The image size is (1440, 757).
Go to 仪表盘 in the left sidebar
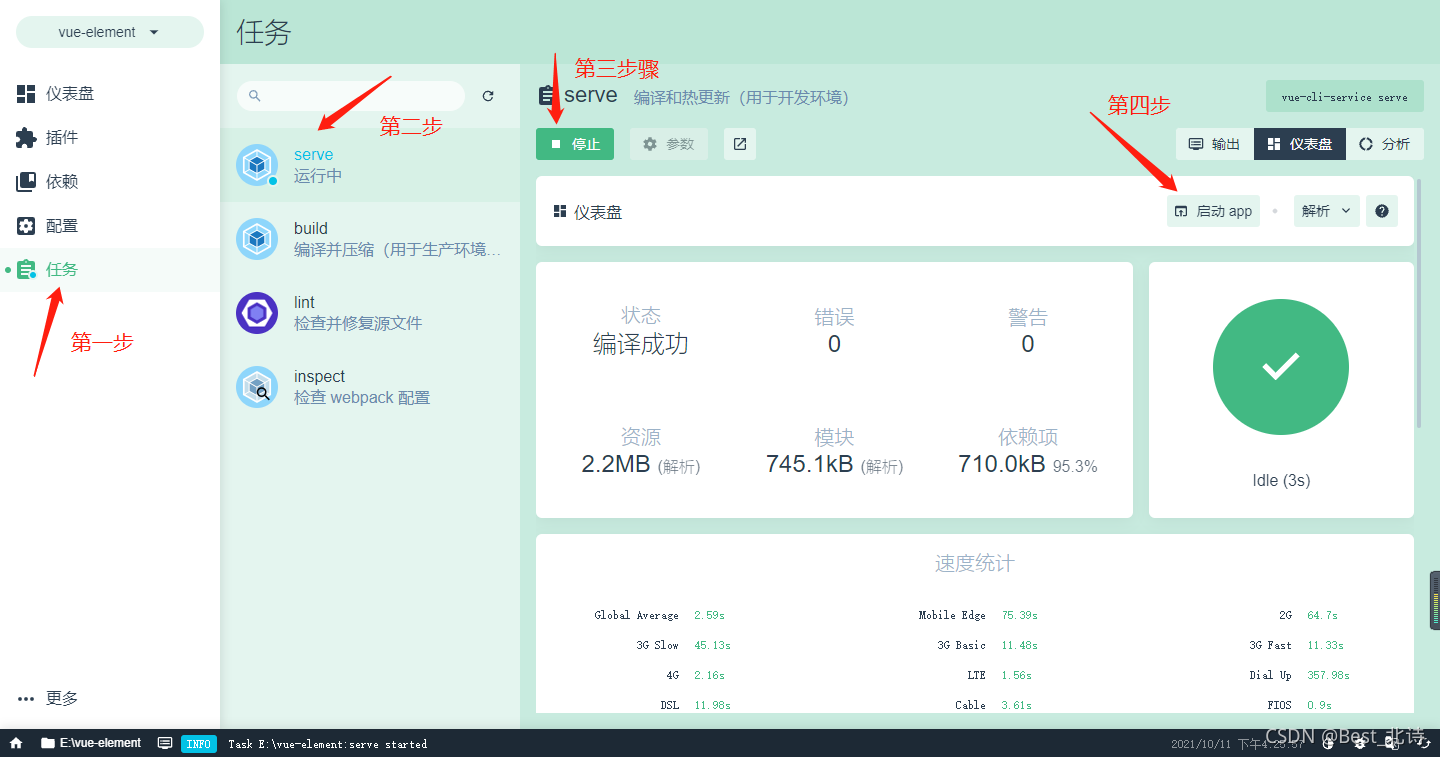[110, 93]
